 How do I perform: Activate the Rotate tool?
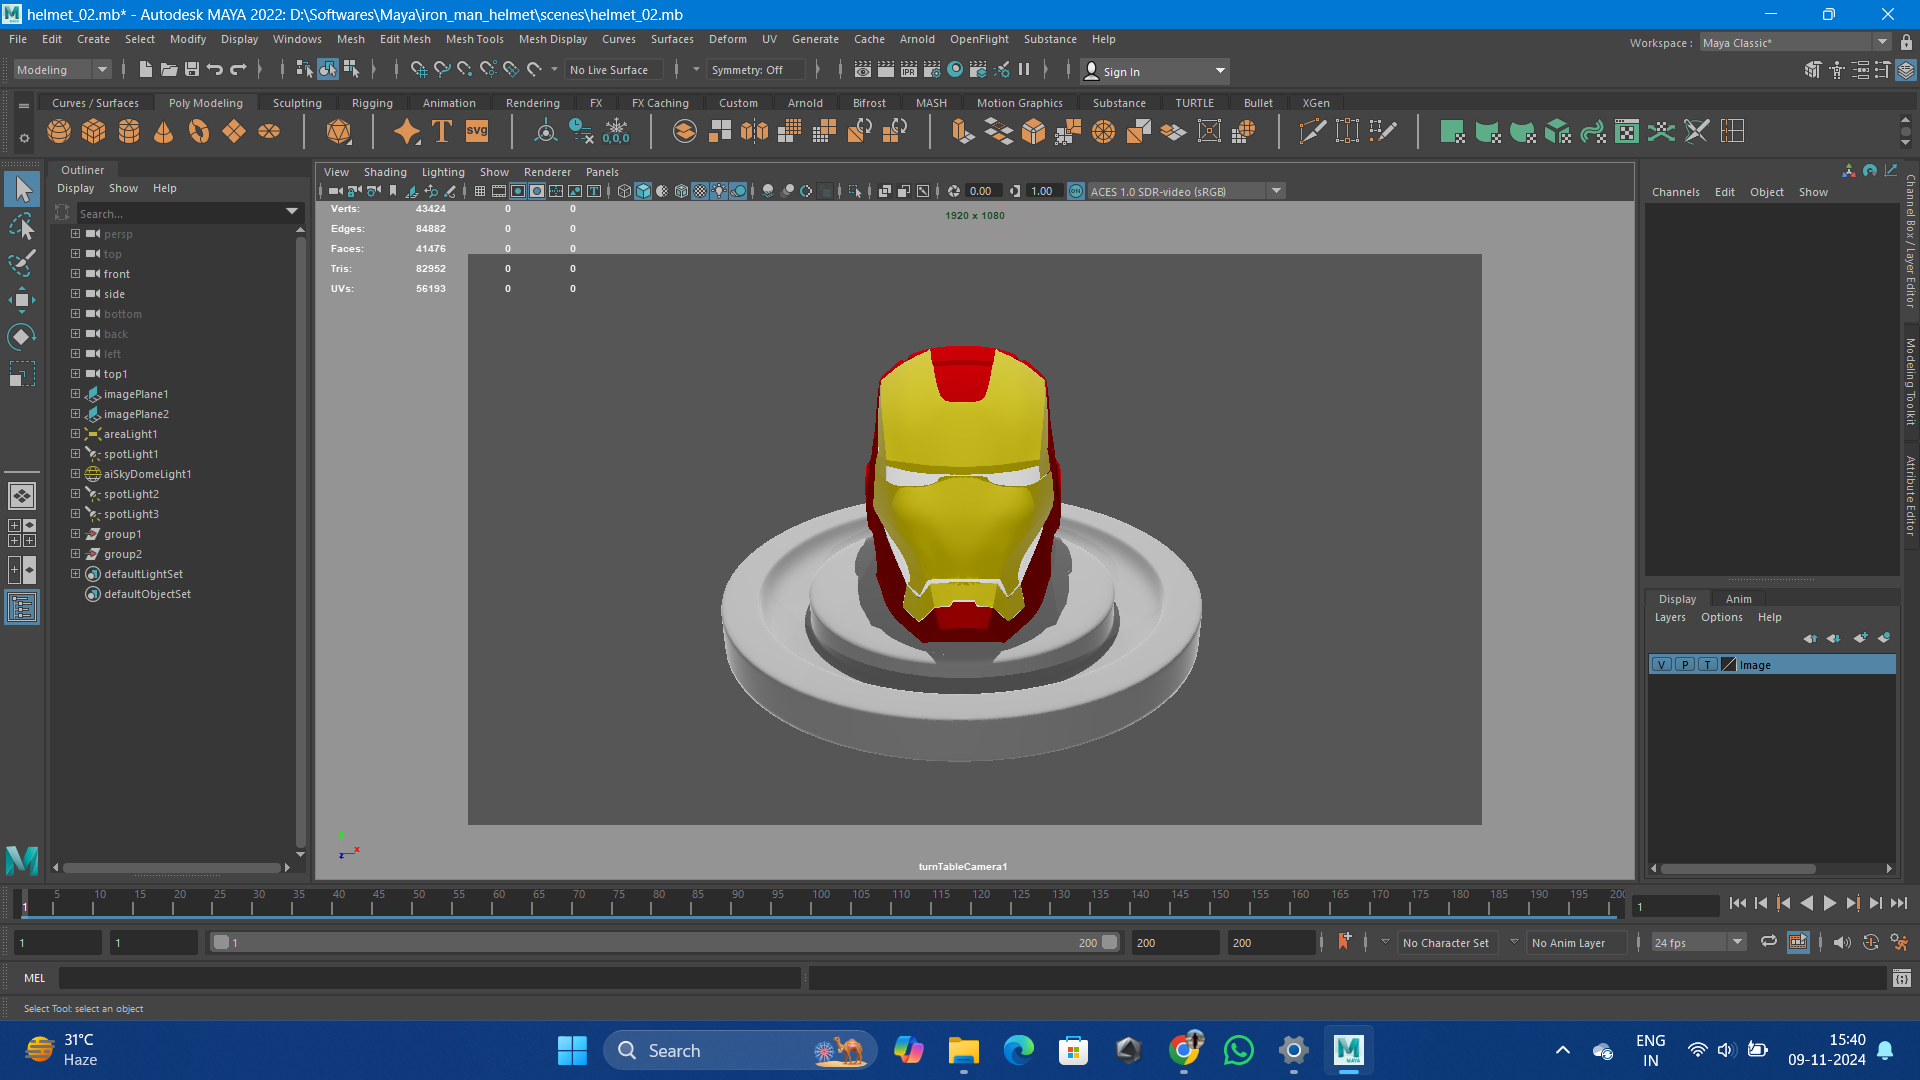pos(22,337)
